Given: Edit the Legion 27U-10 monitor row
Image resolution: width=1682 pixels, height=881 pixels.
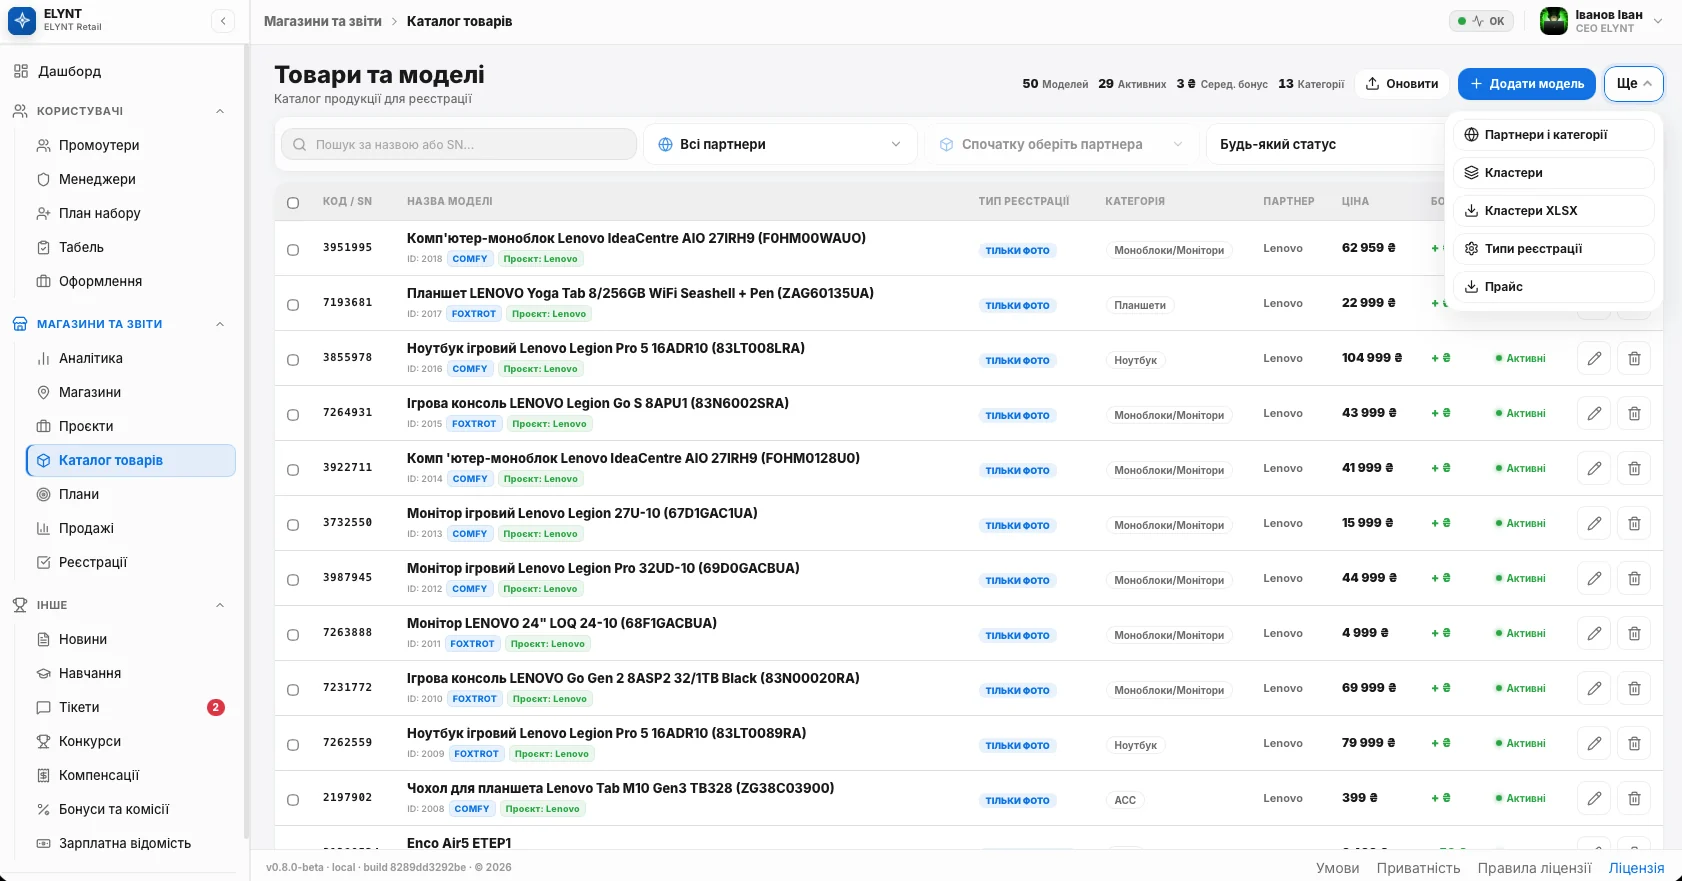Looking at the screenshot, I should click(1594, 523).
